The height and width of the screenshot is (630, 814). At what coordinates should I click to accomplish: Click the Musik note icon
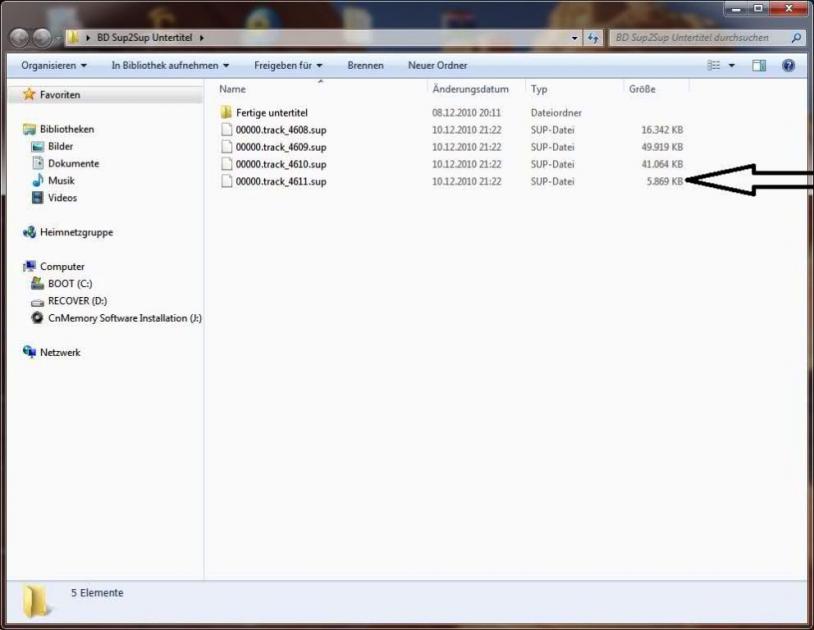point(37,181)
